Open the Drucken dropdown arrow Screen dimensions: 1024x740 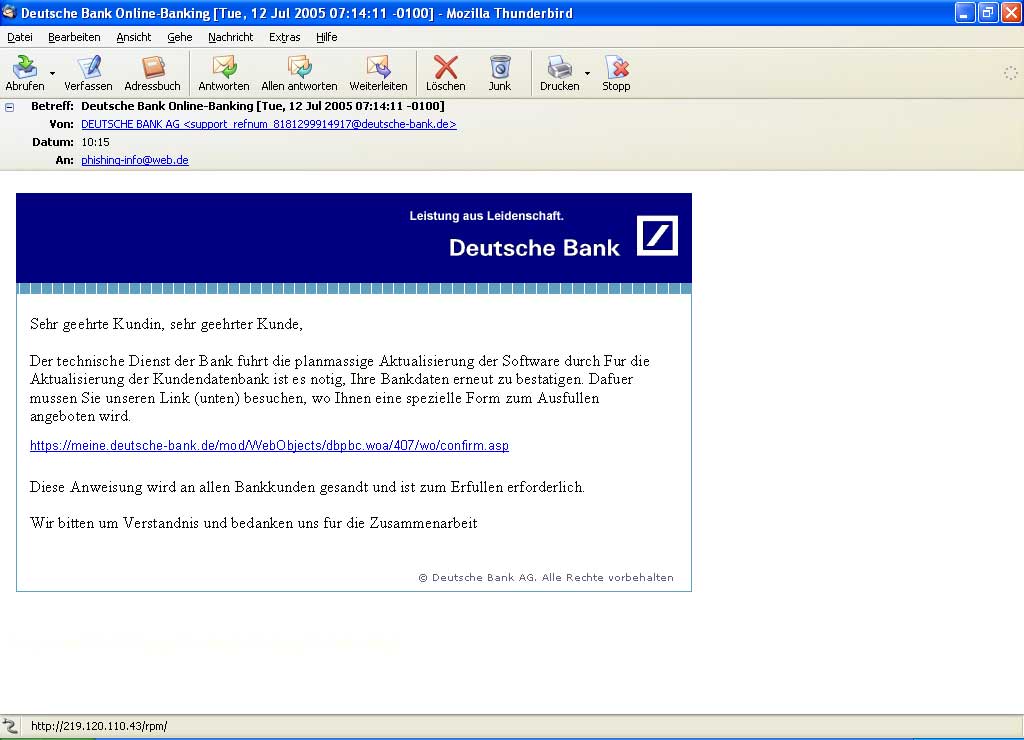pos(587,73)
